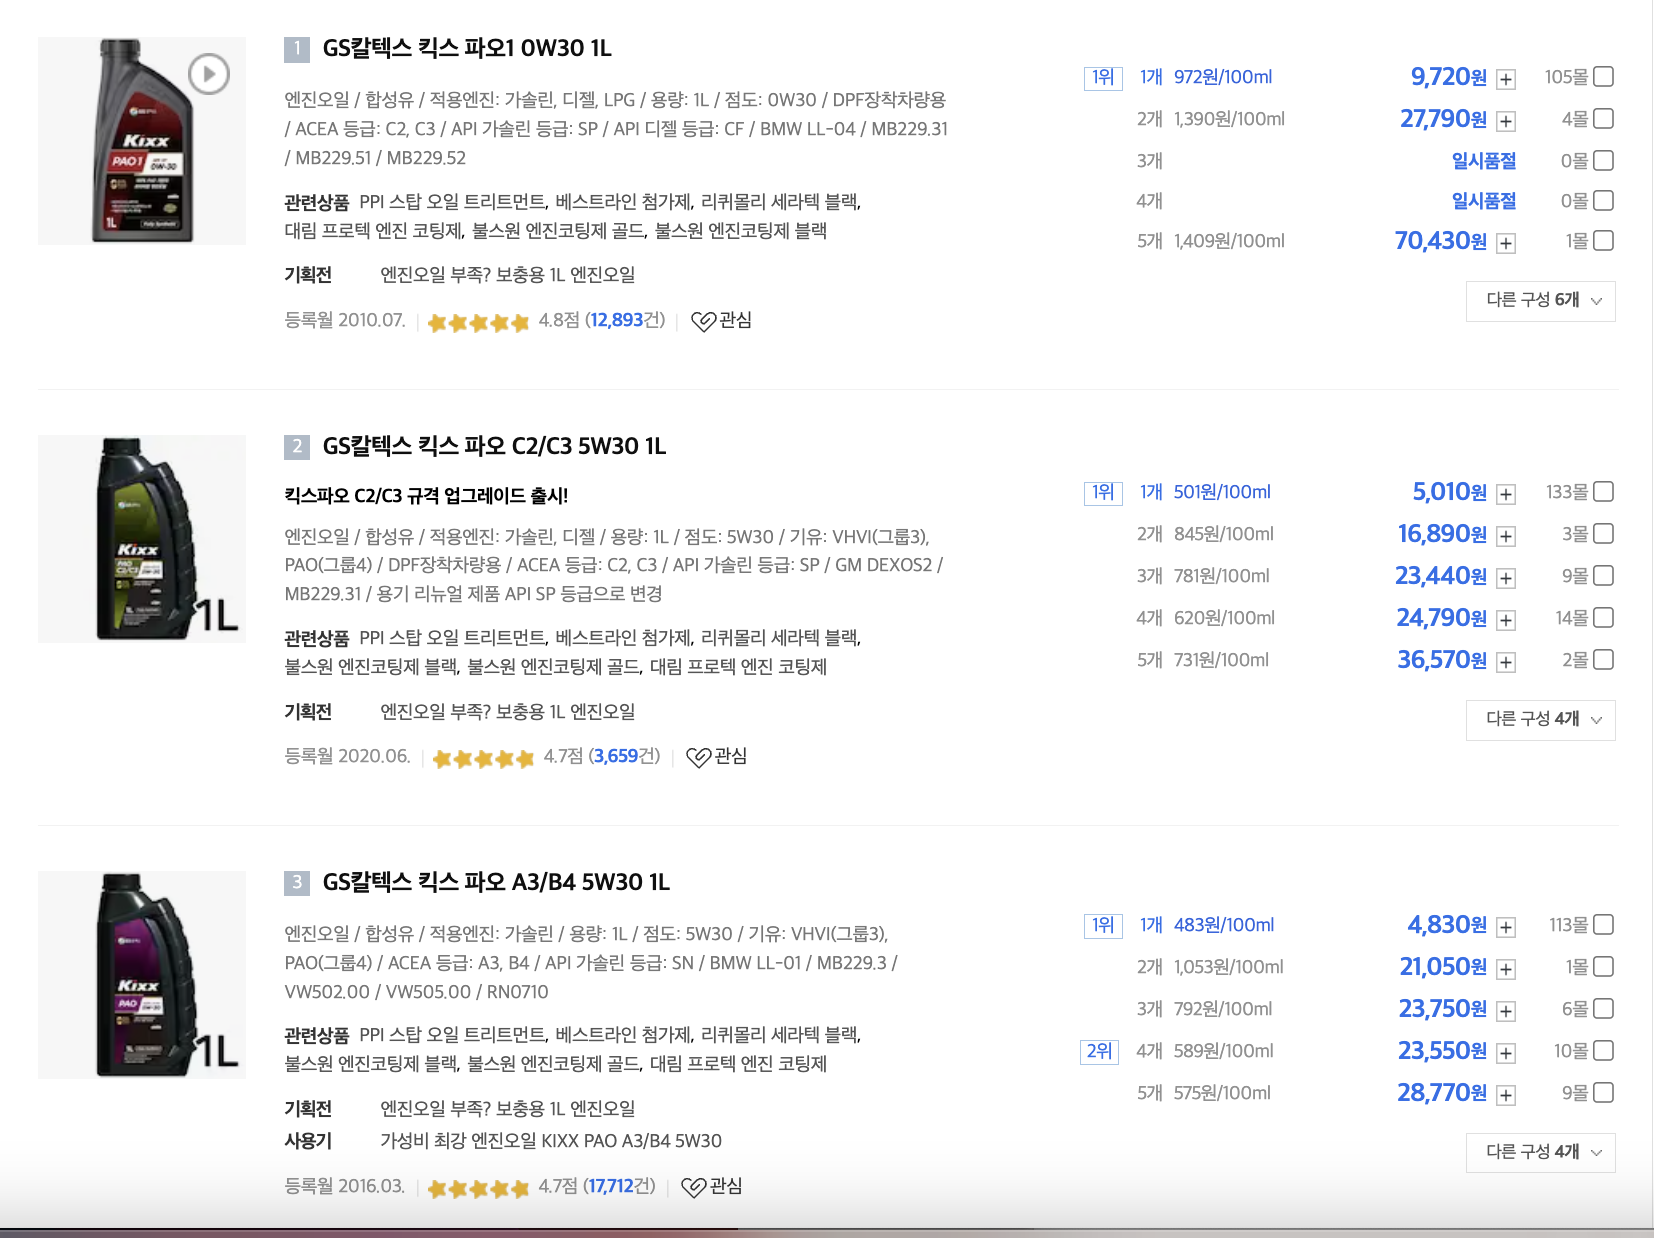The image size is (1654, 1238).
Task: Open GS칼텍스 킥스 파오 A3/B4 5W30 1L title
Action: 496,882
